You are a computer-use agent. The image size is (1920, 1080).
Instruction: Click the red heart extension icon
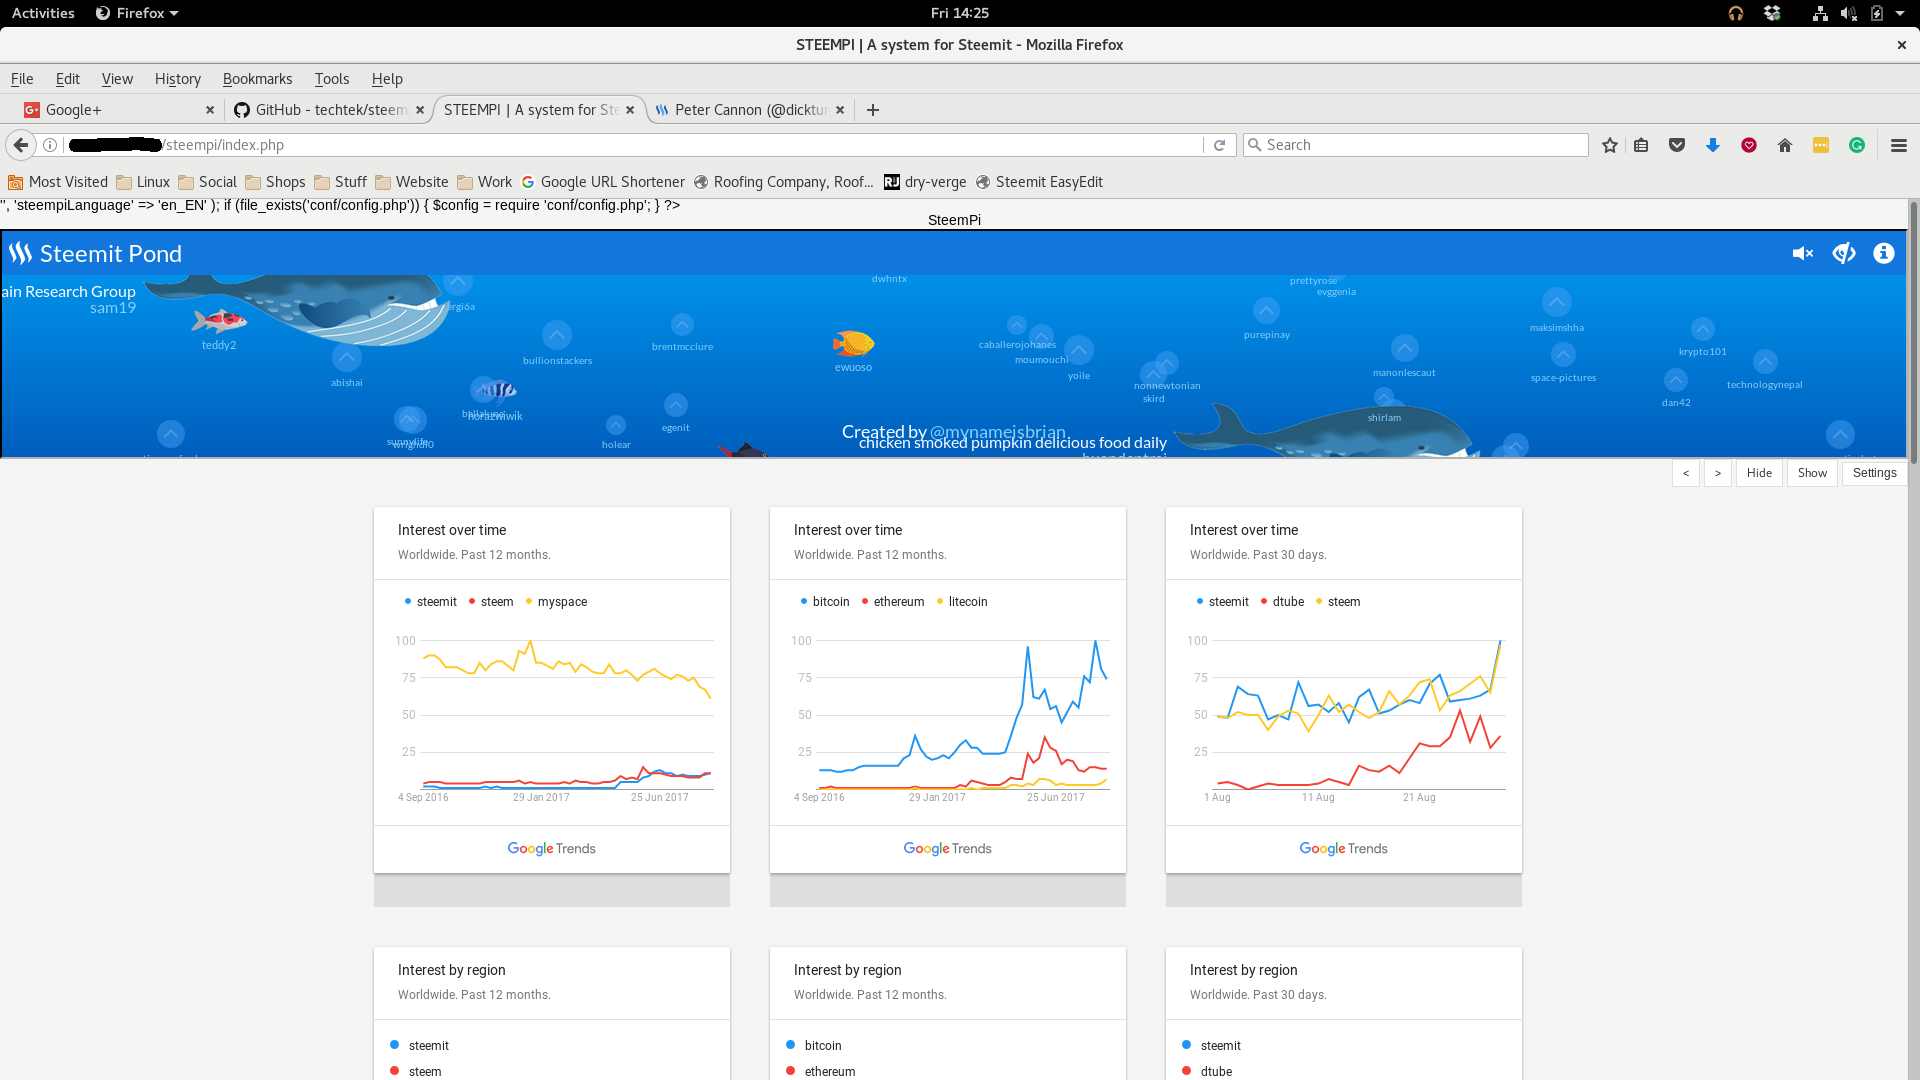point(1749,146)
